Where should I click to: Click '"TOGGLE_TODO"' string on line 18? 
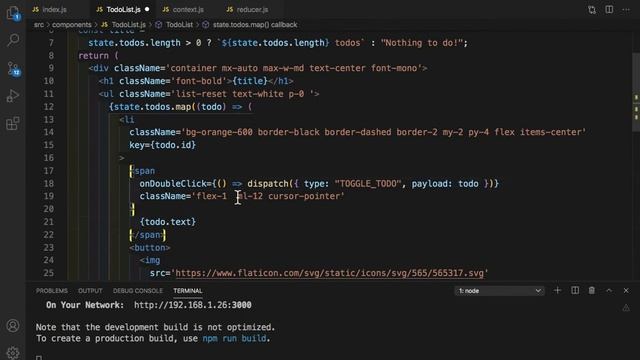(368, 183)
